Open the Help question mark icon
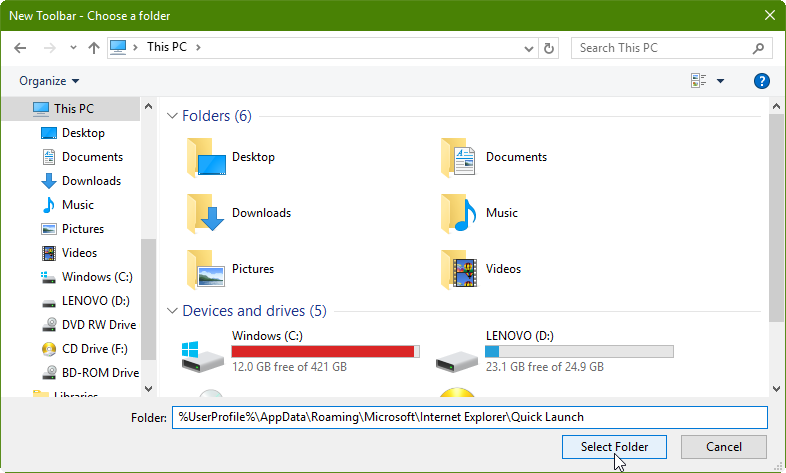The height and width of the screenshot is (473, 786). coord(761,81)
